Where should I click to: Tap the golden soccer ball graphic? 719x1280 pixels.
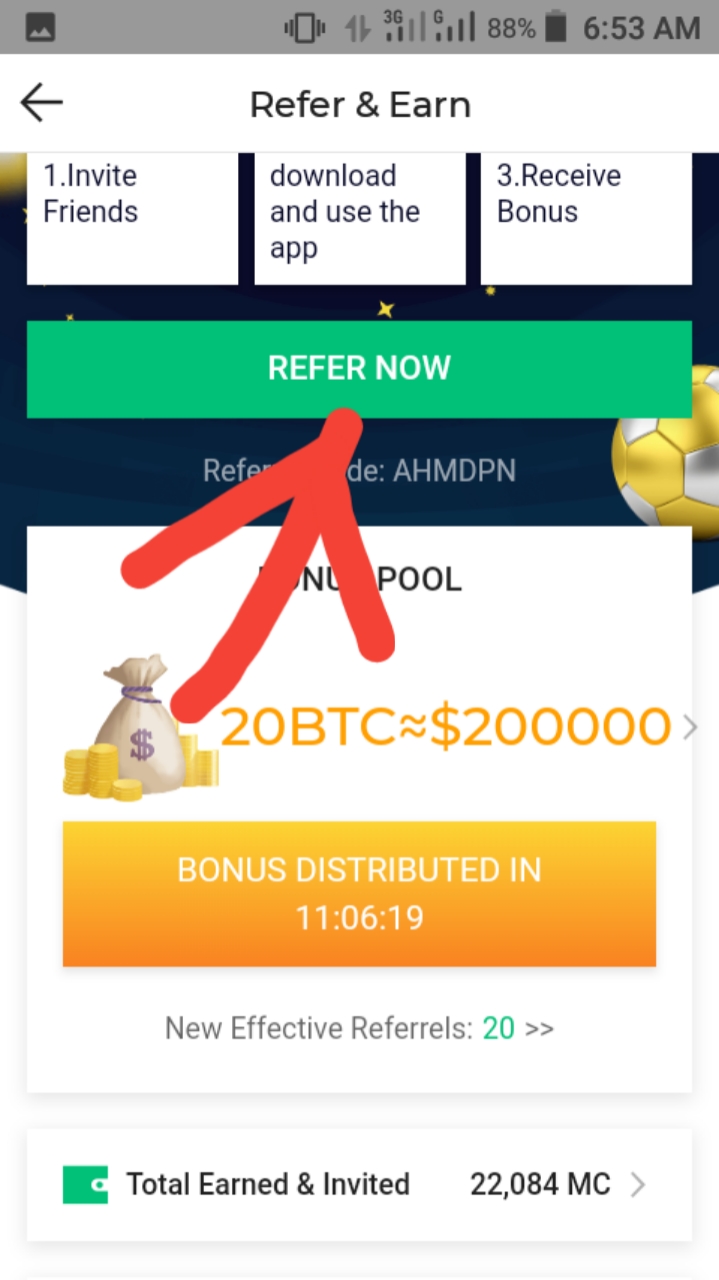tap(665, 445)
